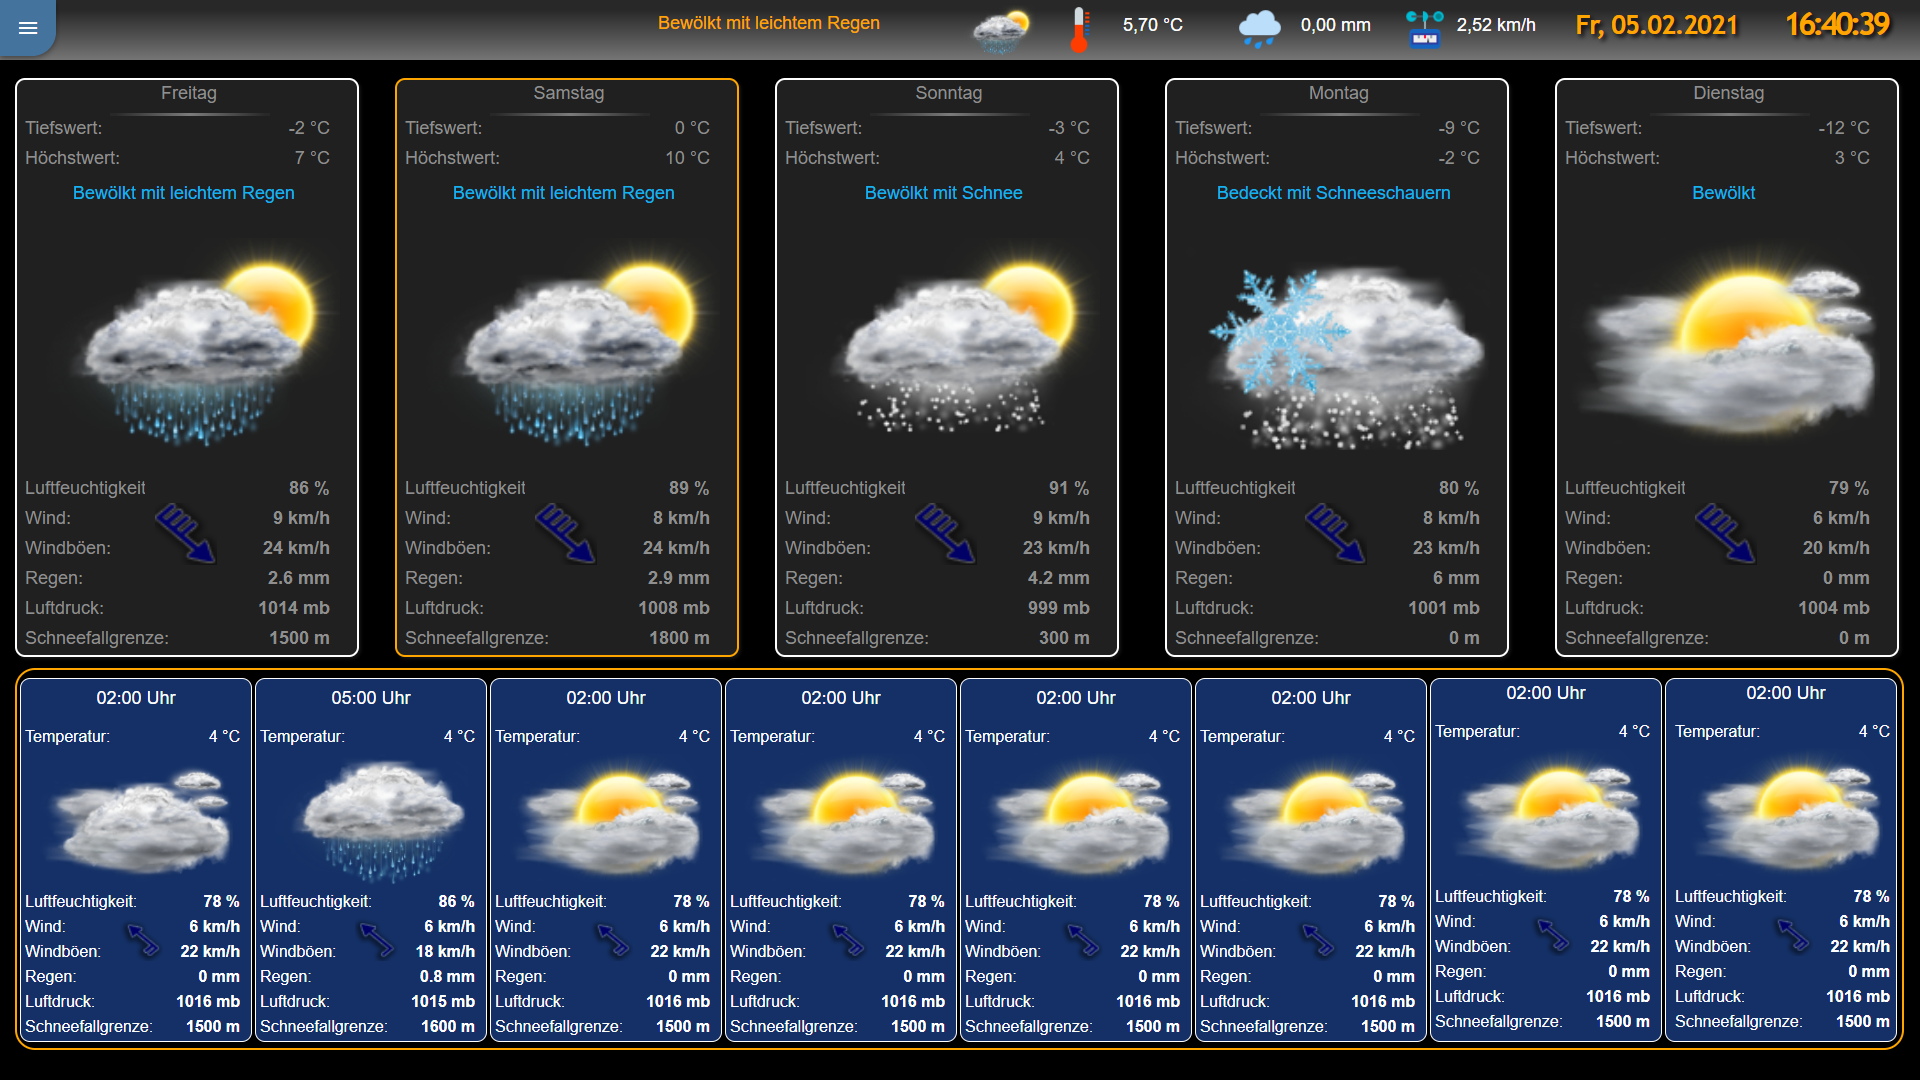1920x1080 pixels.
Task: Select the Sonntag day header
Action: click(948, 93)
